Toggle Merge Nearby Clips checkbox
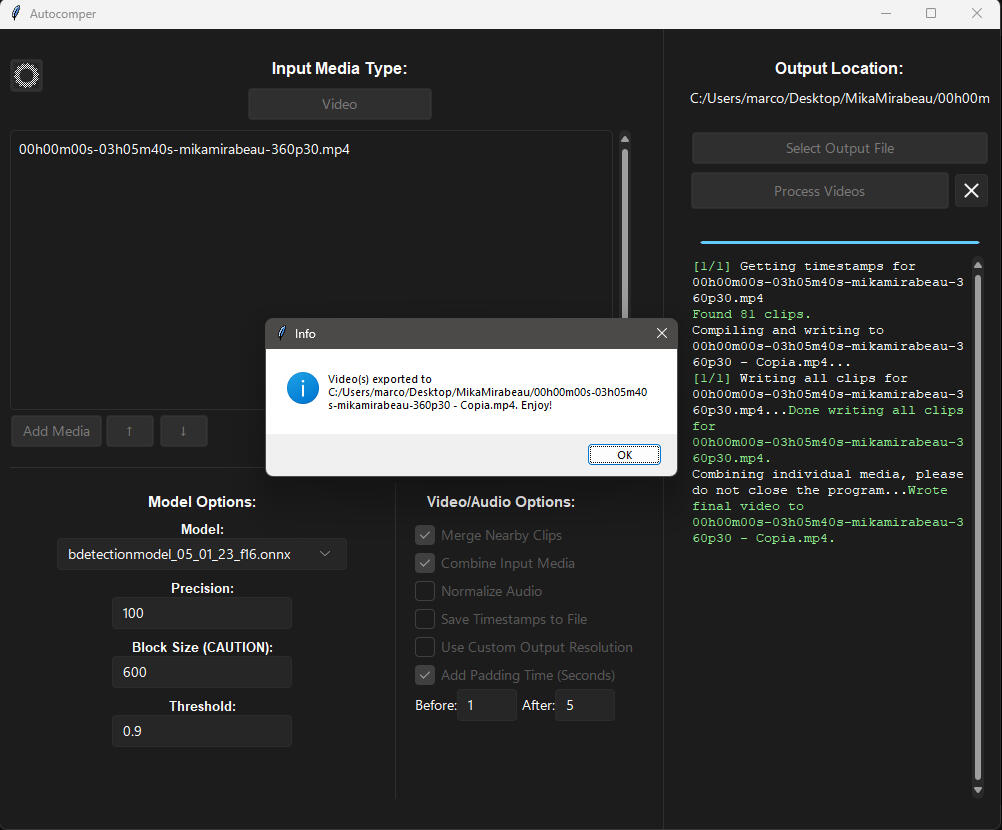The image size is (1002, 830). click(x=425, y=535)
